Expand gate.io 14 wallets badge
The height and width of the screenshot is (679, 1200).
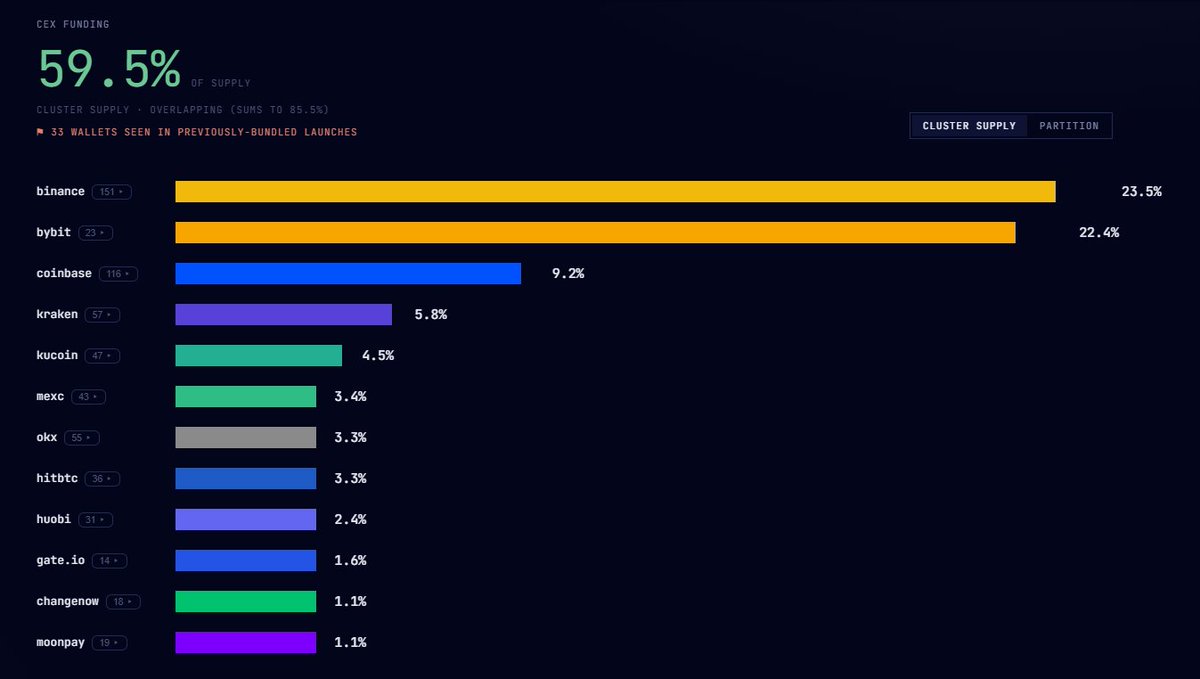(x=109, y=560)
